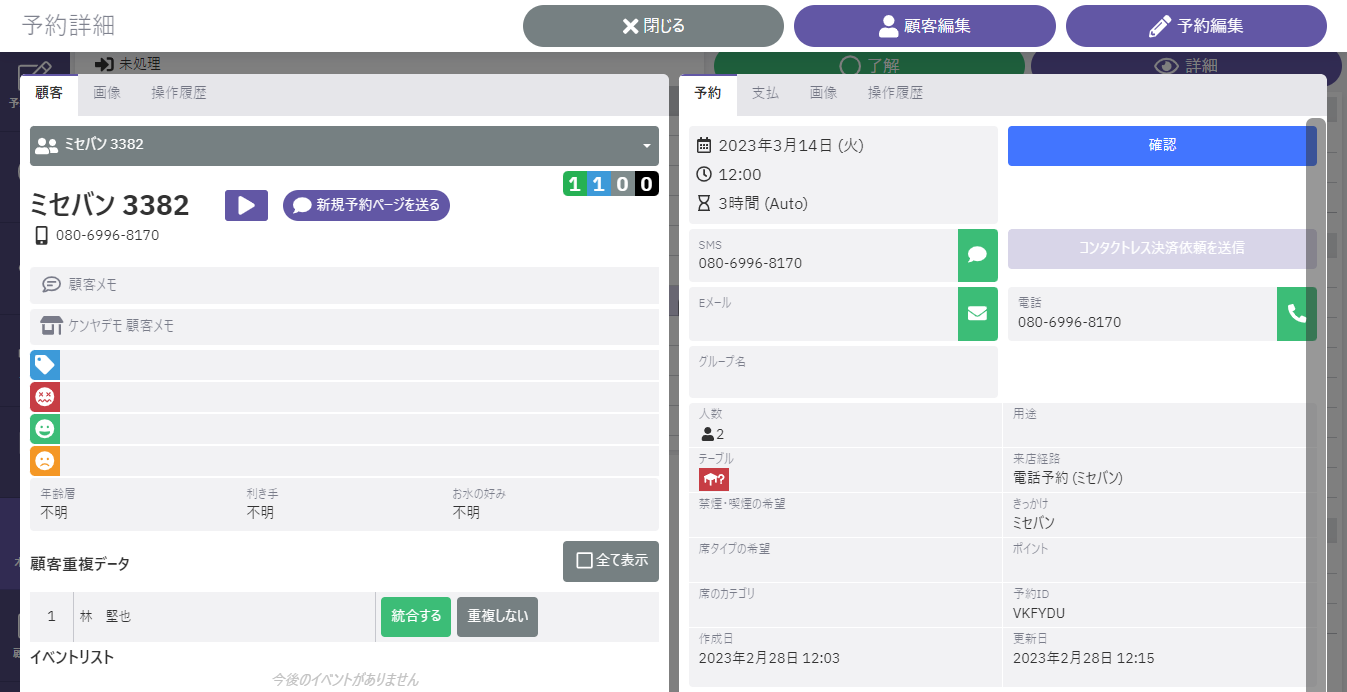Screen dimensions: 1347x692
Task: Send SMS via green chat icon
Action: pyautogui.click(x=977, y=255)
